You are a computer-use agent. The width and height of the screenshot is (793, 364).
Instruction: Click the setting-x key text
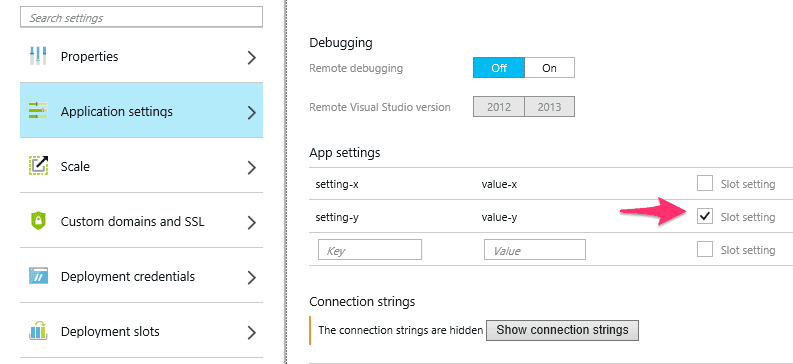coord(337,184)
